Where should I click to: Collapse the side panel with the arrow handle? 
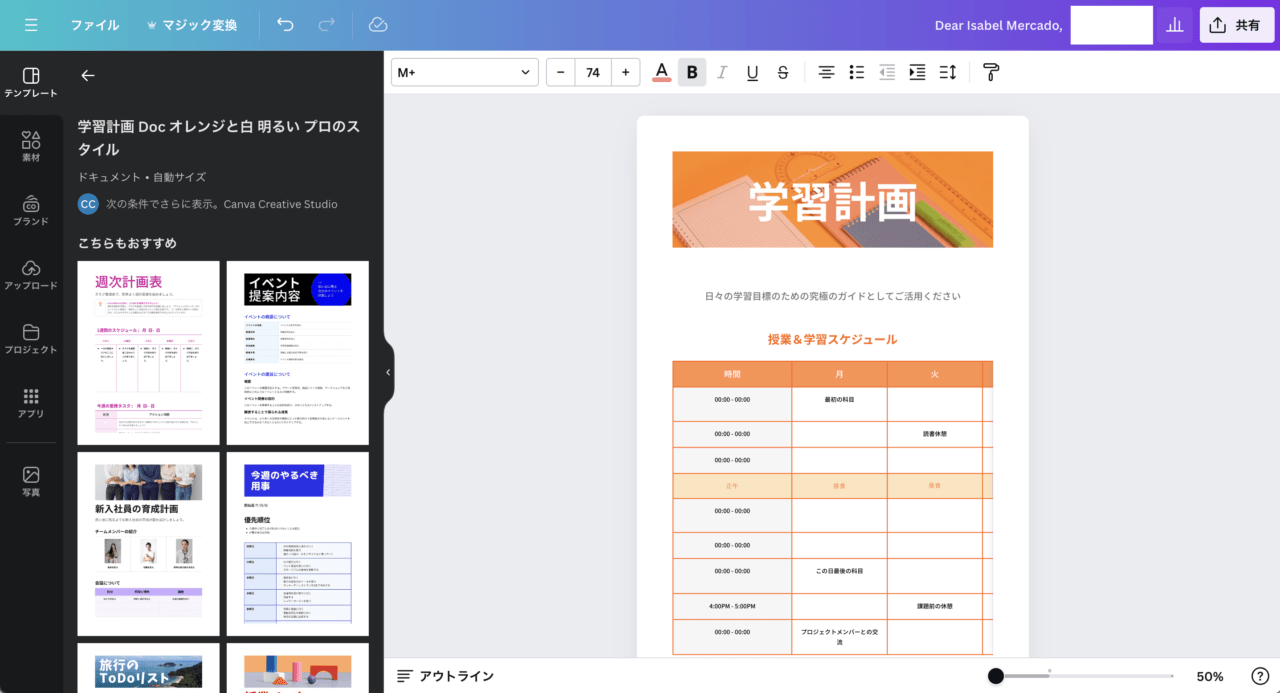[x=388, y=372]
